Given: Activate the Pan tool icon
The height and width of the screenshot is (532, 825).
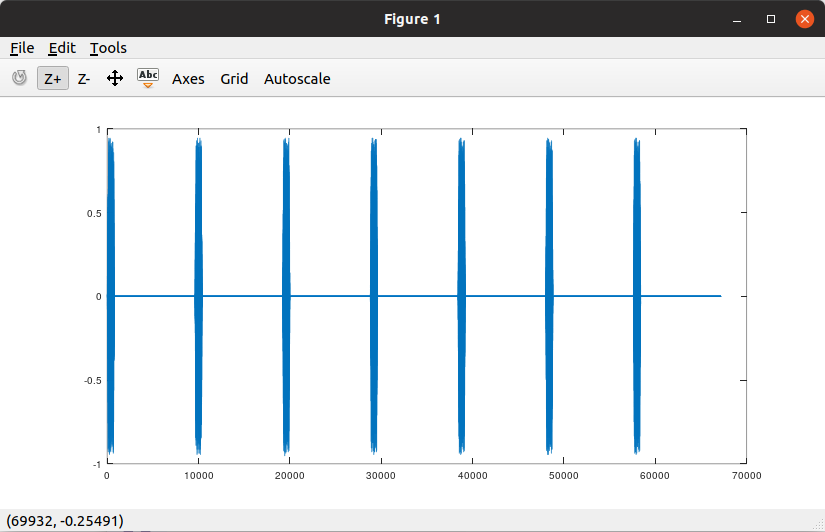Looking at the screenshot, I should 115,78.
